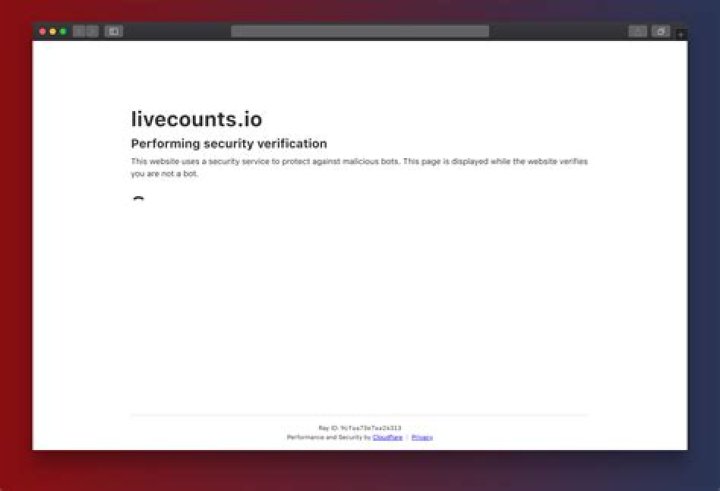720x491 pixels.
Task: Maximize the window with green button
Action: [x=63, y=31]
